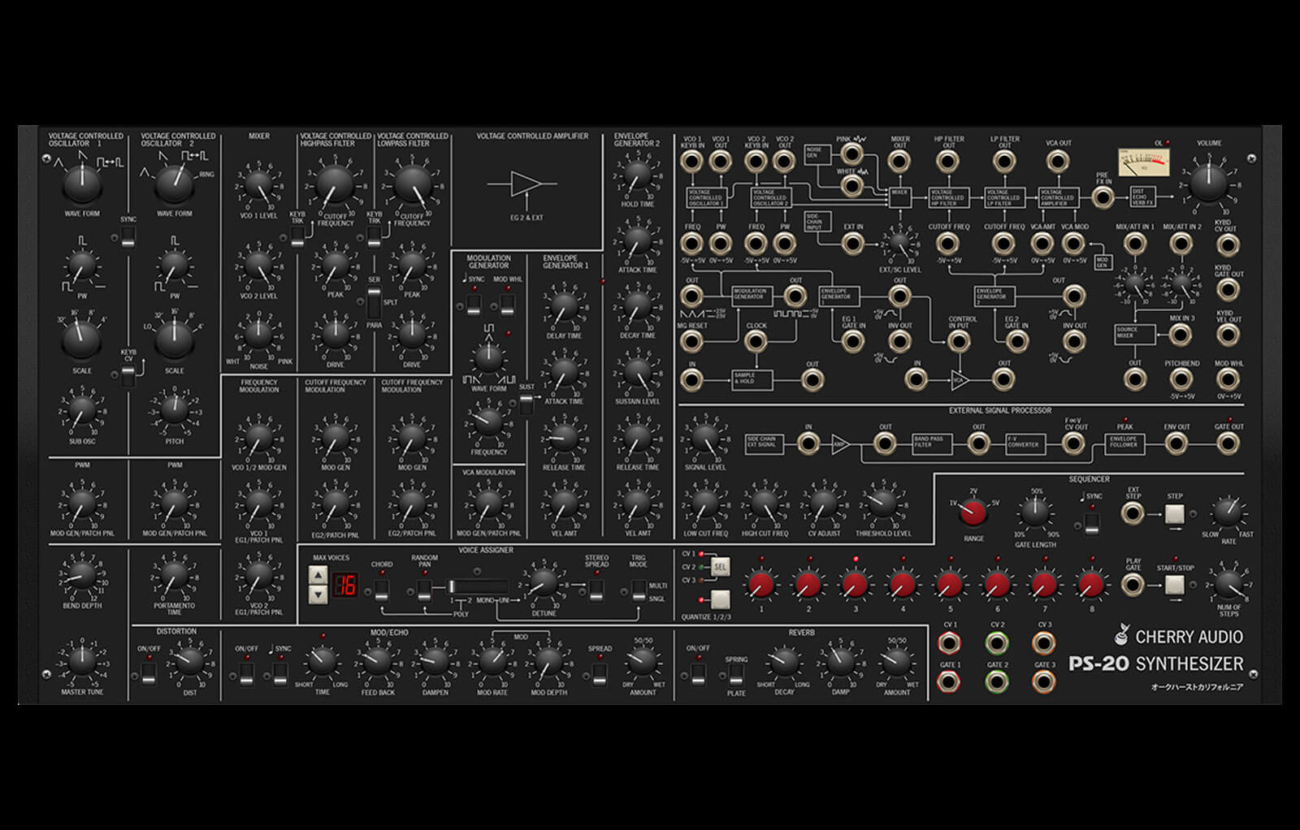The image size is (1300, 830).
Task: Turn on the REVERB on/off switch
Action: [x=697, y=672]
